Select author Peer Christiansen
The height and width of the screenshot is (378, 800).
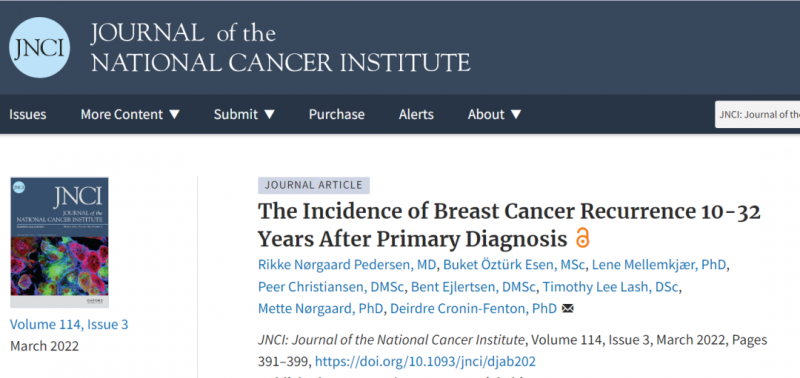click(x=331, y=287)
